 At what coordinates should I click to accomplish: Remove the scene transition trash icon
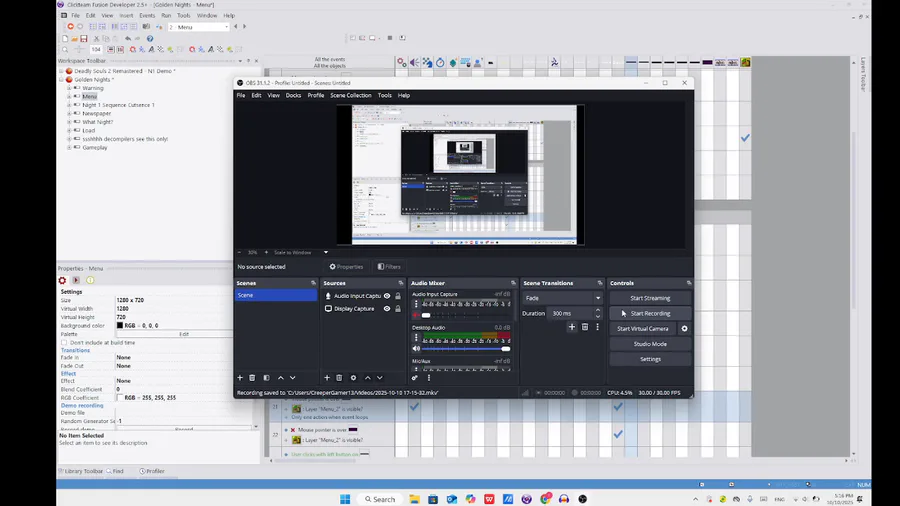[x=585, y=327]
